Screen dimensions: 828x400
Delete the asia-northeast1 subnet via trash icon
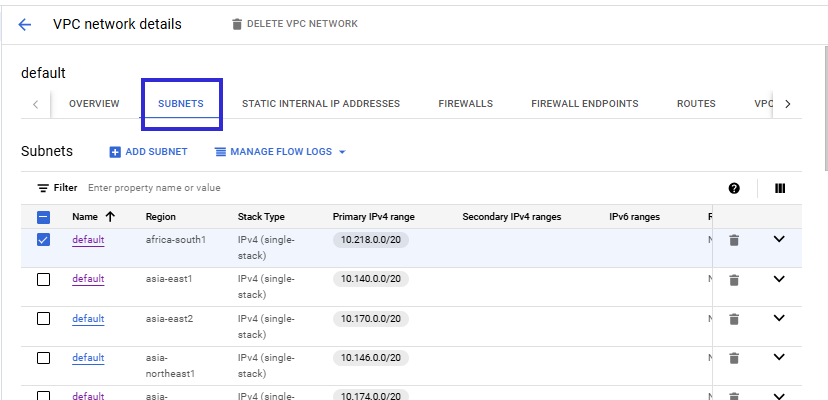click(733, 358)
